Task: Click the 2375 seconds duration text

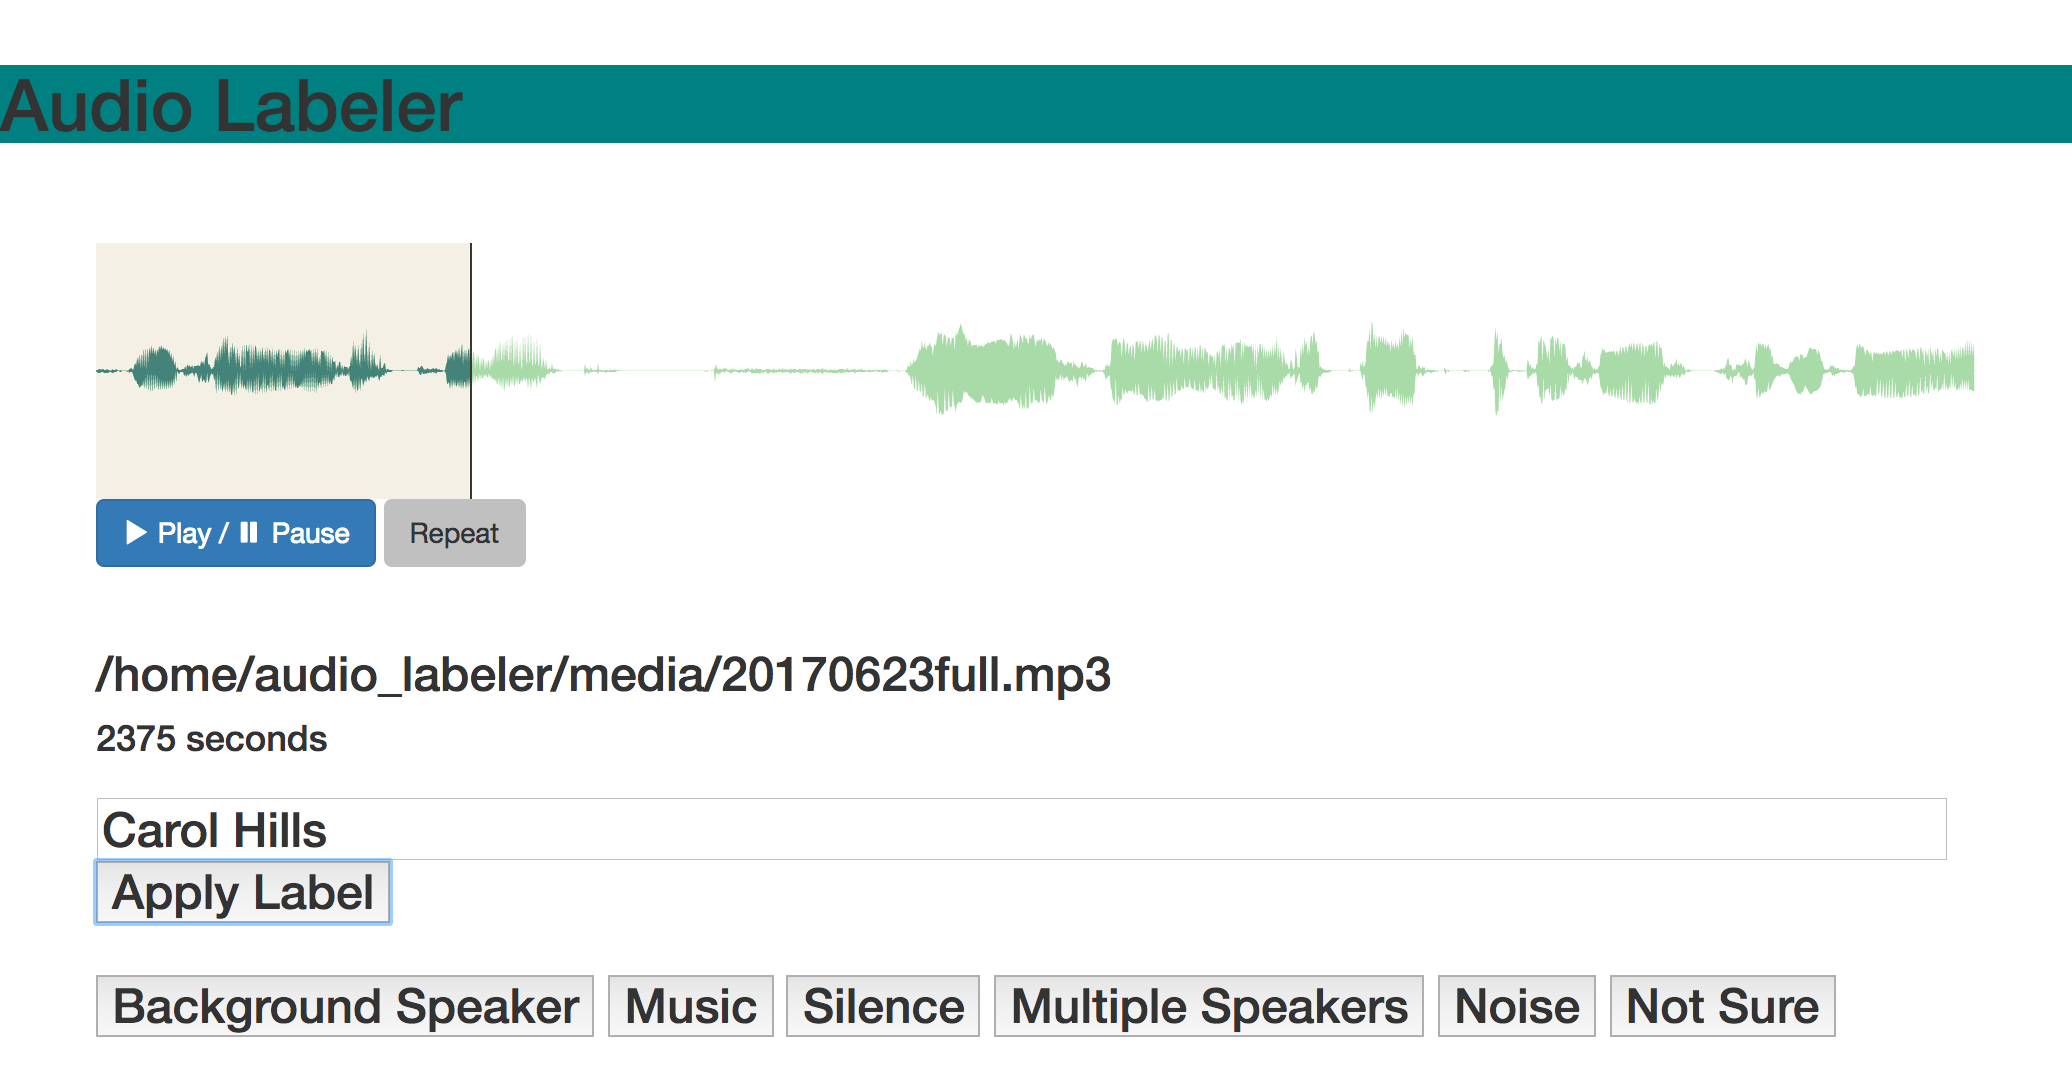Action: tap(211, 739)
